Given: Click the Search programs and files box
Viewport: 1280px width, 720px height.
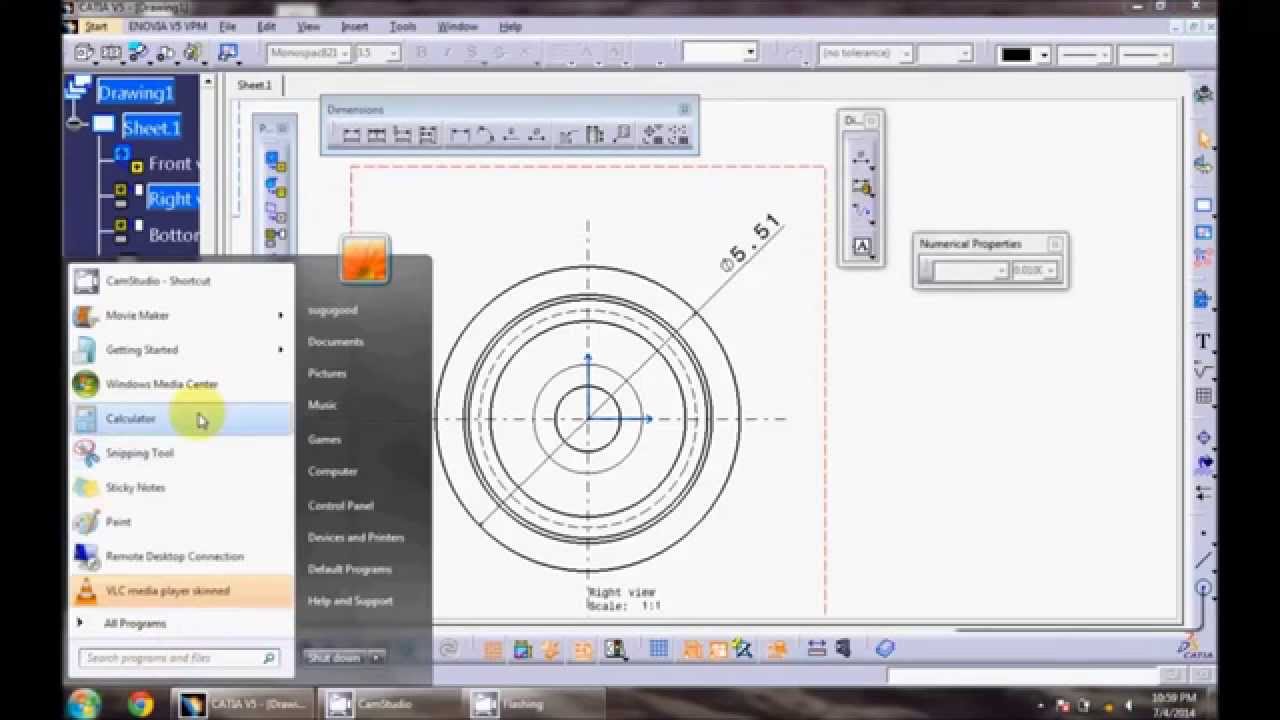Looking at the screenshot, I should (x=179, y=658).
